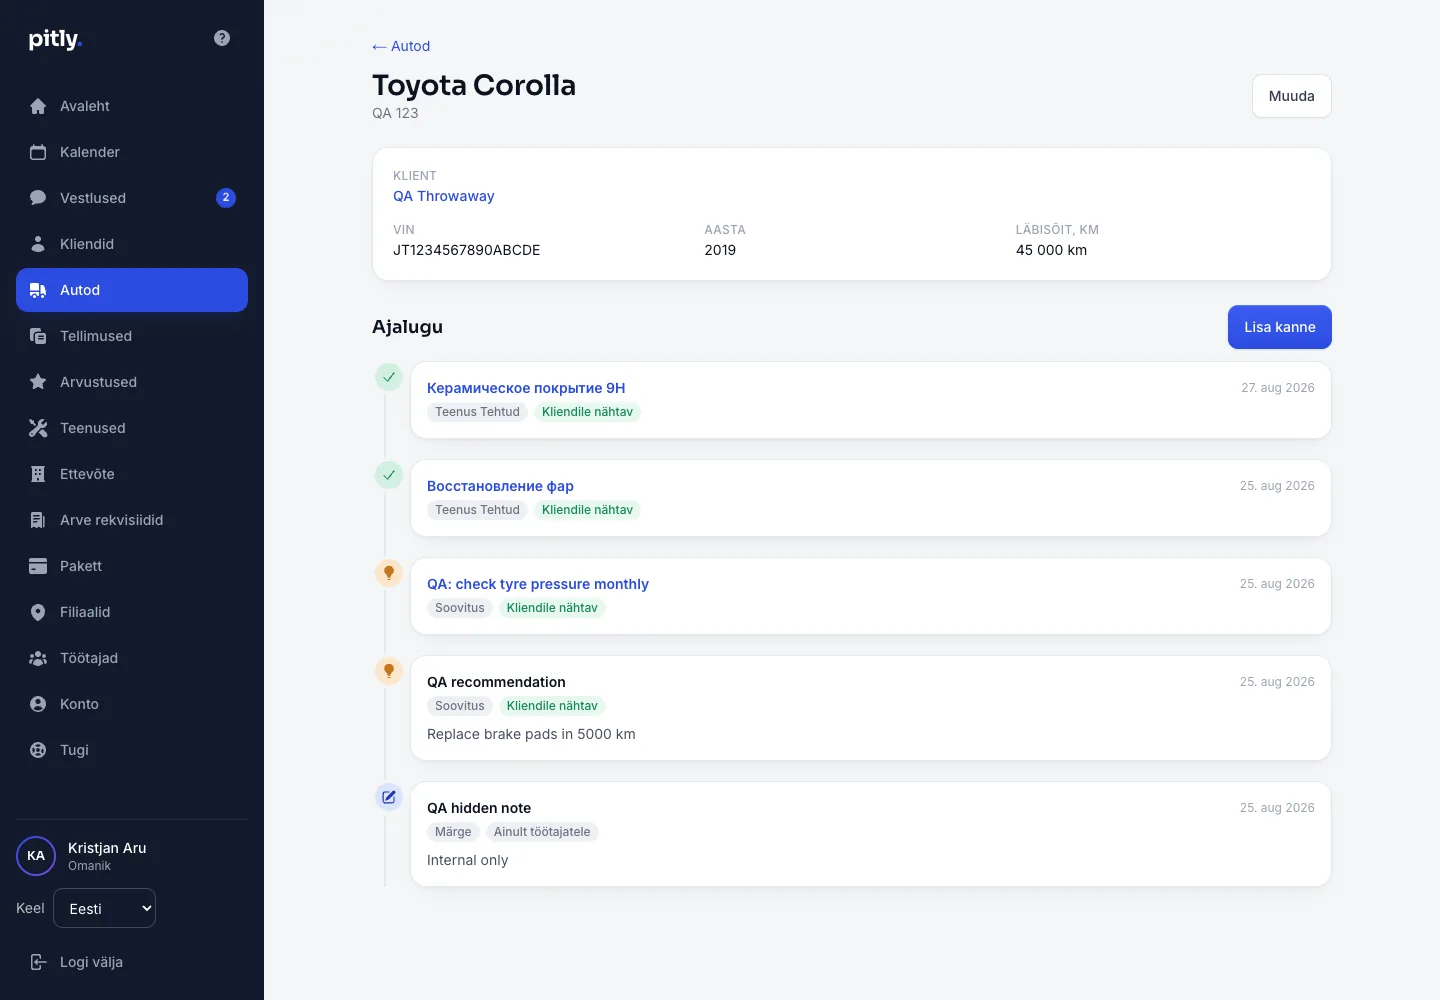Click the Teenused tools icon

38,428
